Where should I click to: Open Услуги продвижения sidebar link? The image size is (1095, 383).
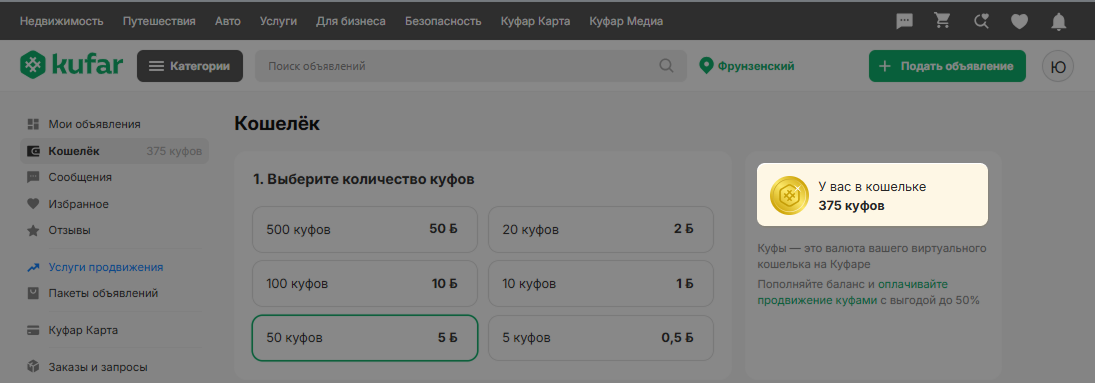[105, 267]
